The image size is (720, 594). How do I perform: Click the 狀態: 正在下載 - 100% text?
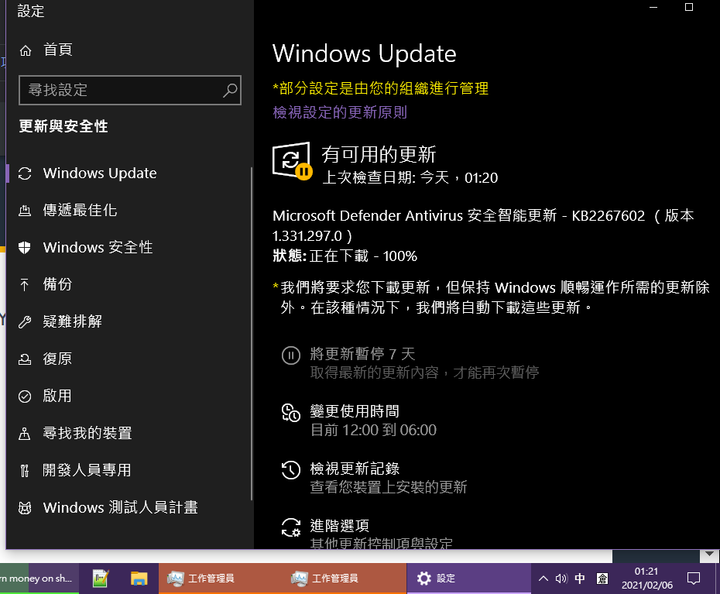pyautogui.click(x=345, y=256)
